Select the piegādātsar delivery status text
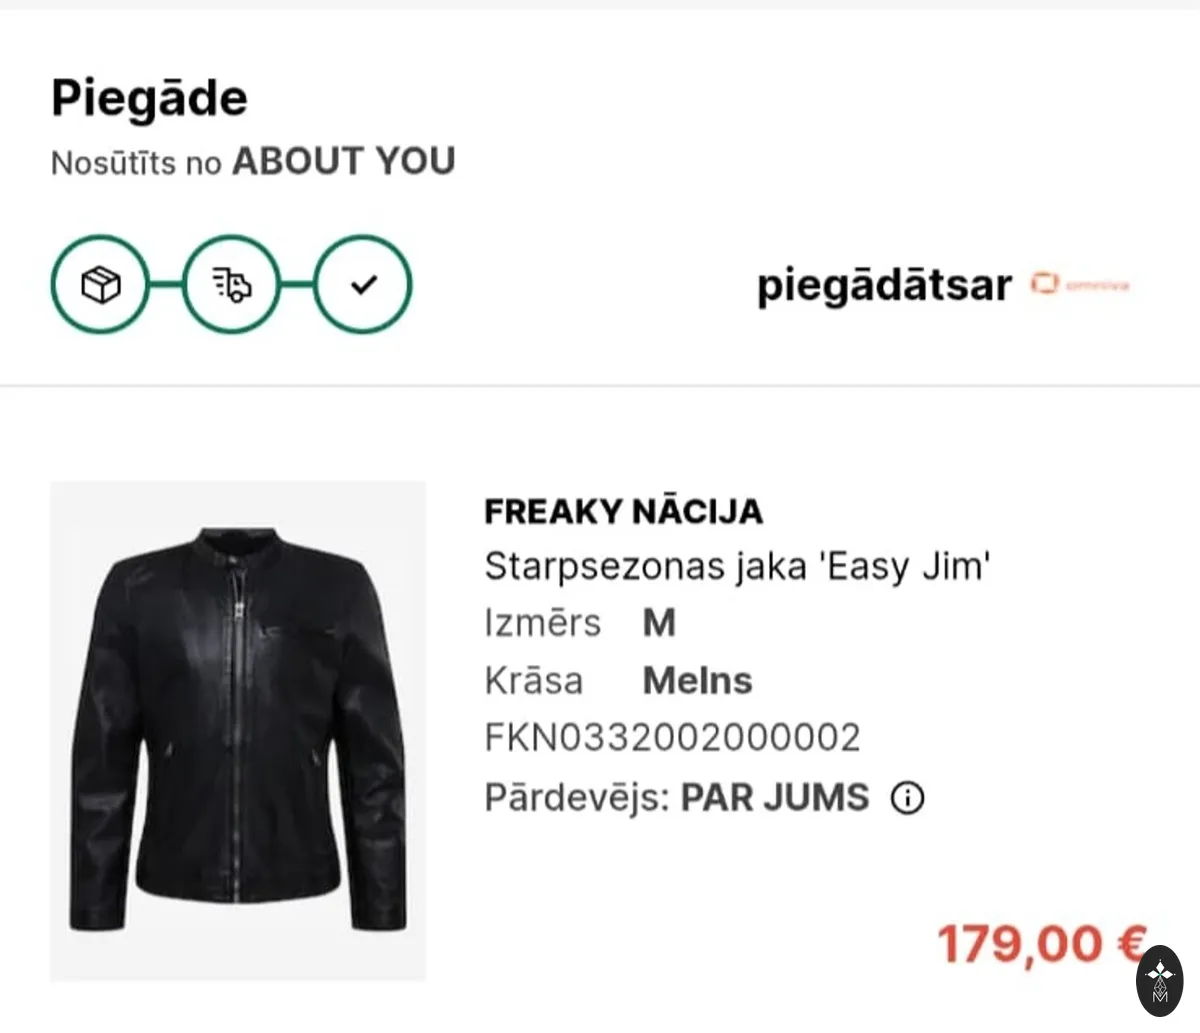The image size is (1200, 1033). pos(884,286)
